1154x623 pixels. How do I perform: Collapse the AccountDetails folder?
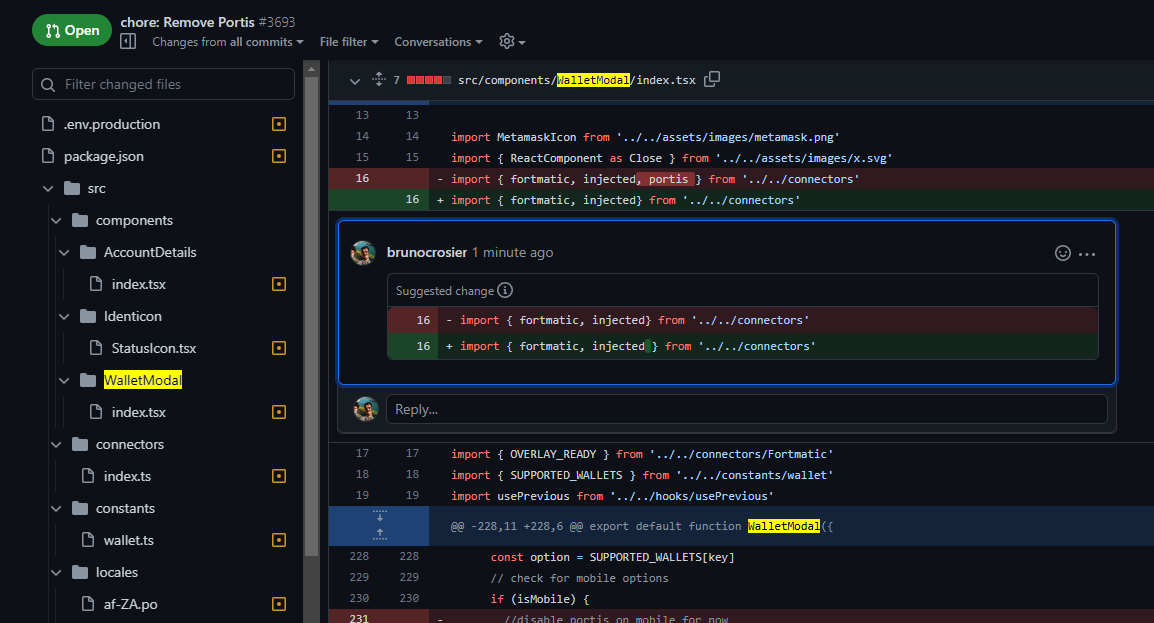(64, 252)
